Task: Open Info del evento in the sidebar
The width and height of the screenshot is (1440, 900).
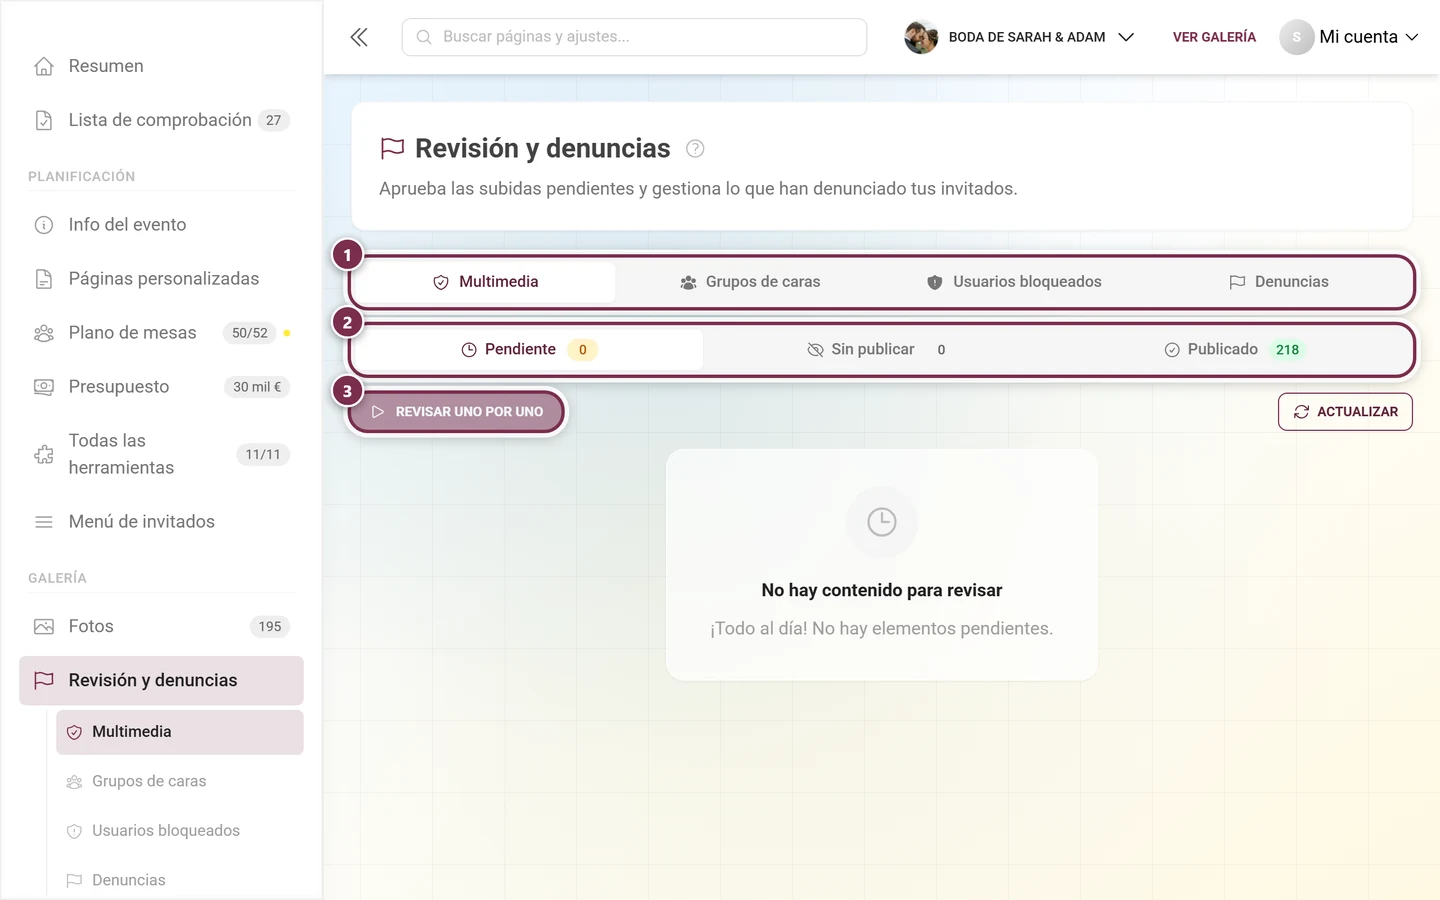Action: (x=161, y=225)
